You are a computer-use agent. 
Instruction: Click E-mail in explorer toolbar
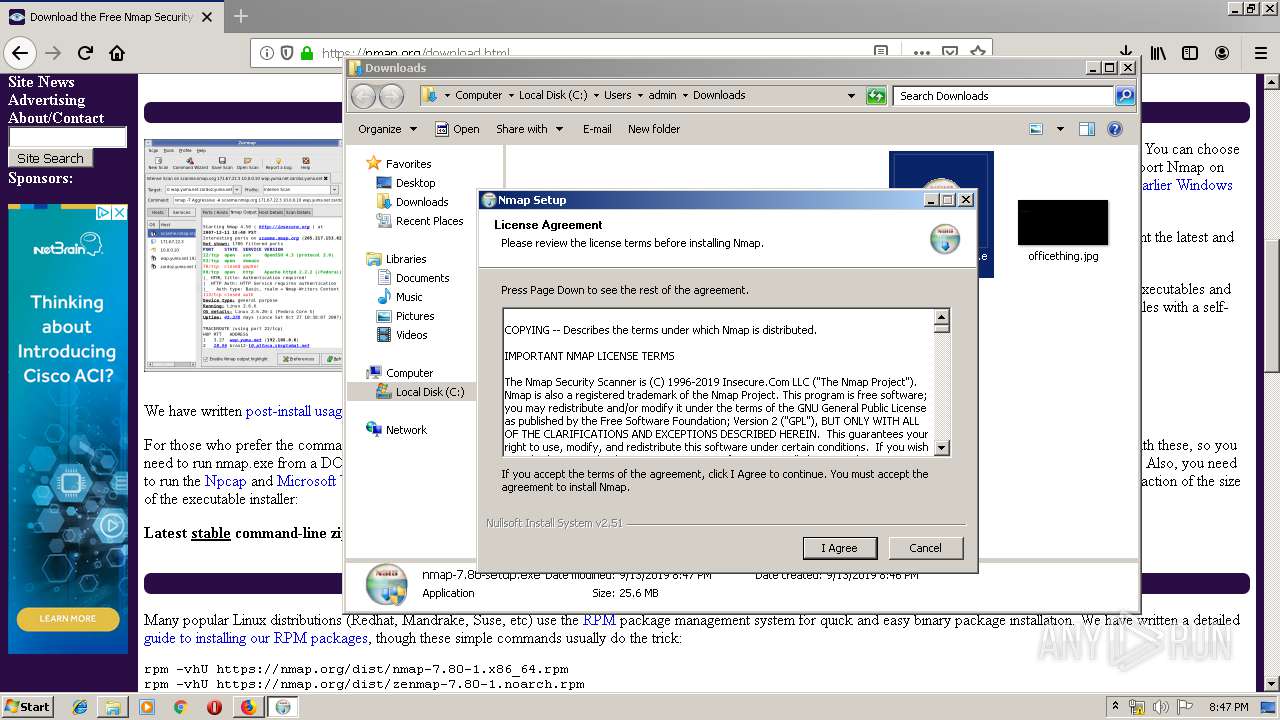click(x=597, y=129)
